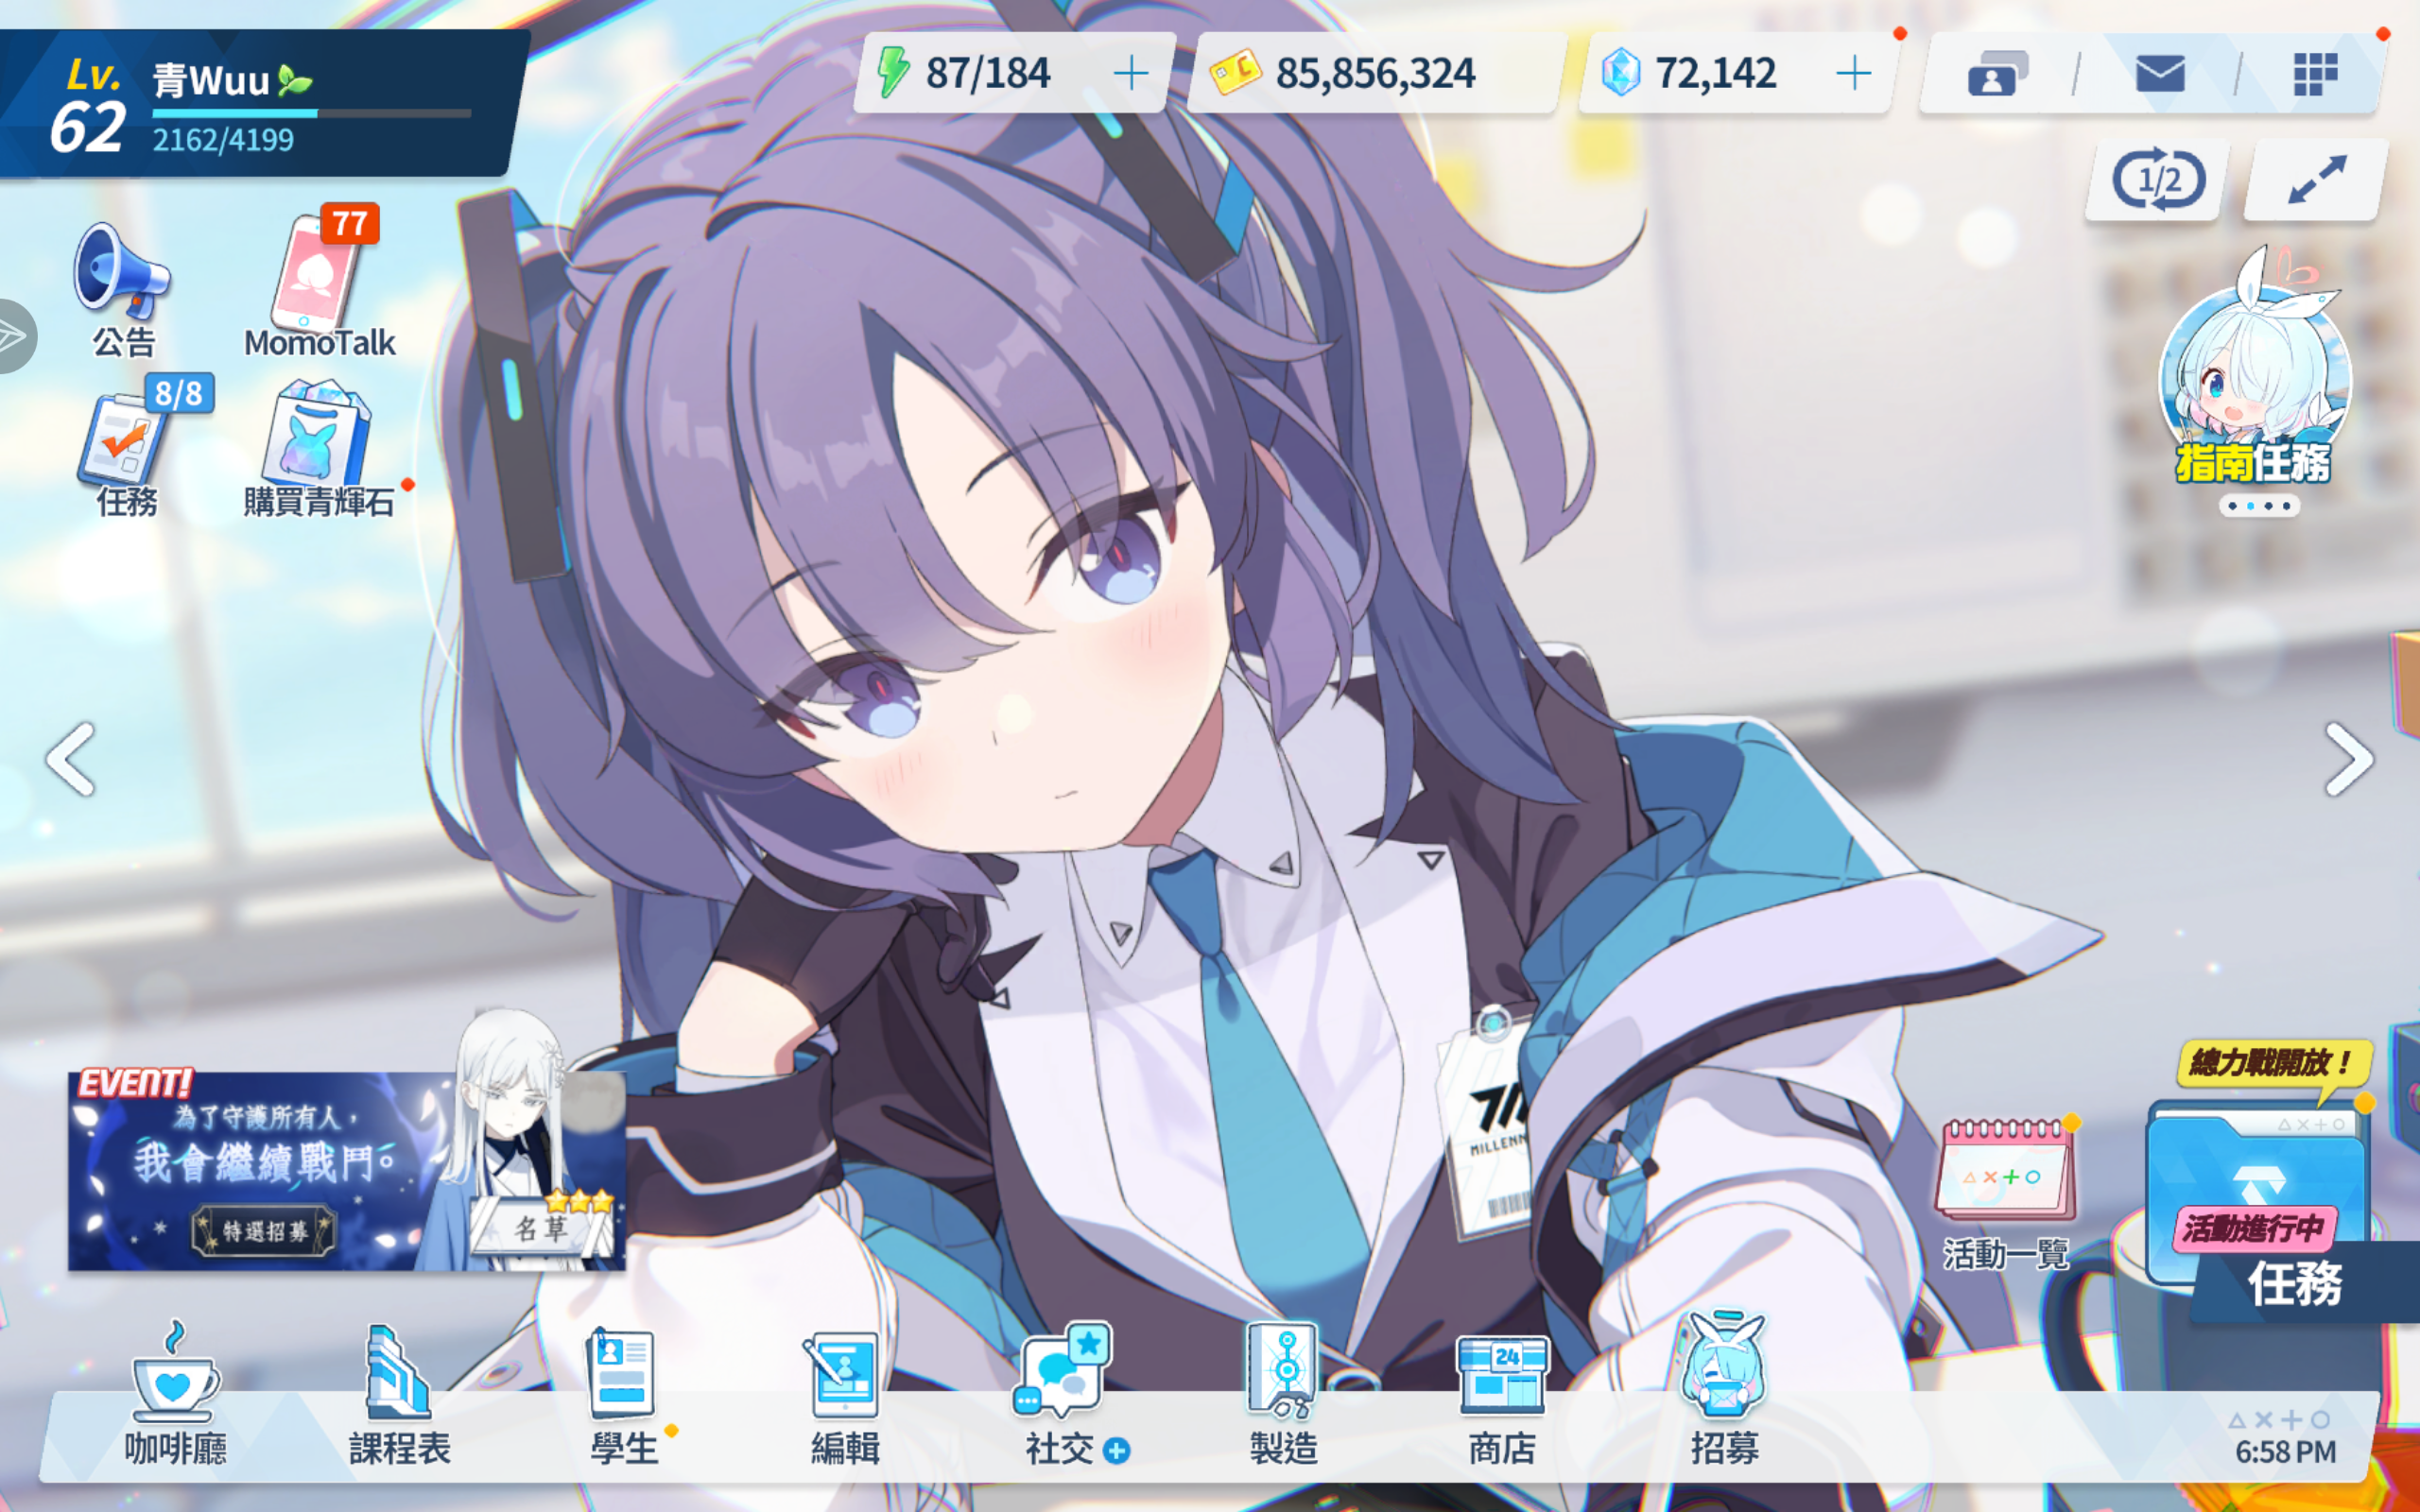The image size is (2420, 1512).
Task: Click the plus next to 72,142 gems
Action: [x=1853, y=73]
